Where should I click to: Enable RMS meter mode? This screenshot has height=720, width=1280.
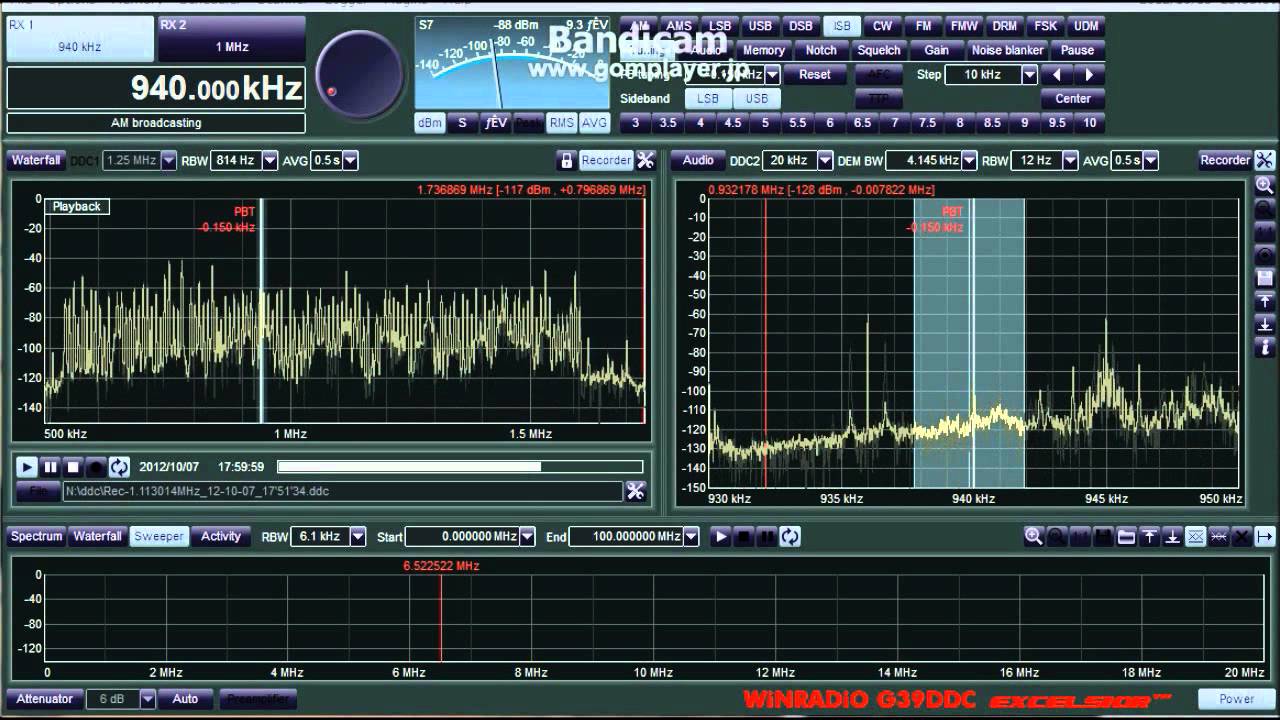pos(562,122)
